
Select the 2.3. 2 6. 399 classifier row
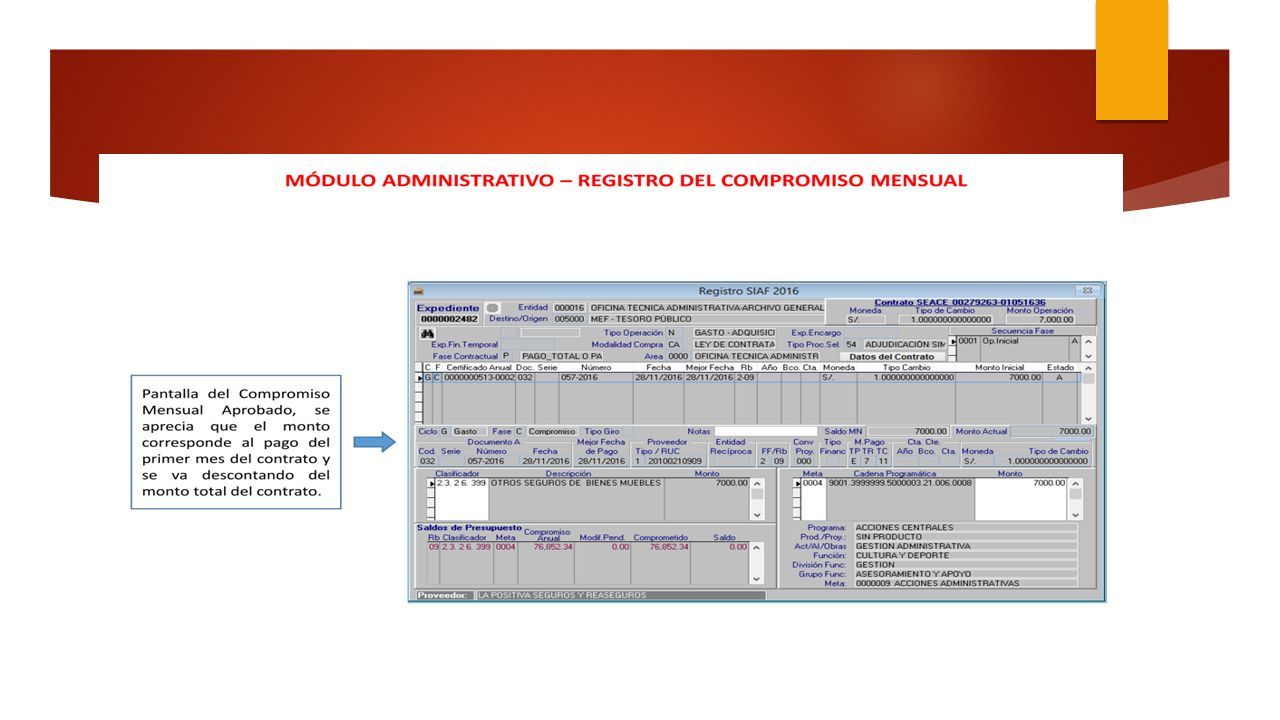pyautogui.click(x=461, y=483)
